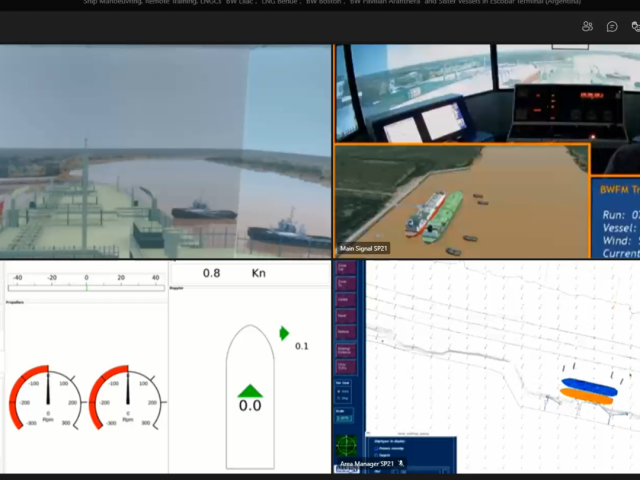Click the green lateral bow-speed arrow
The image size is (640, 480).
click(x=284, y=333)
